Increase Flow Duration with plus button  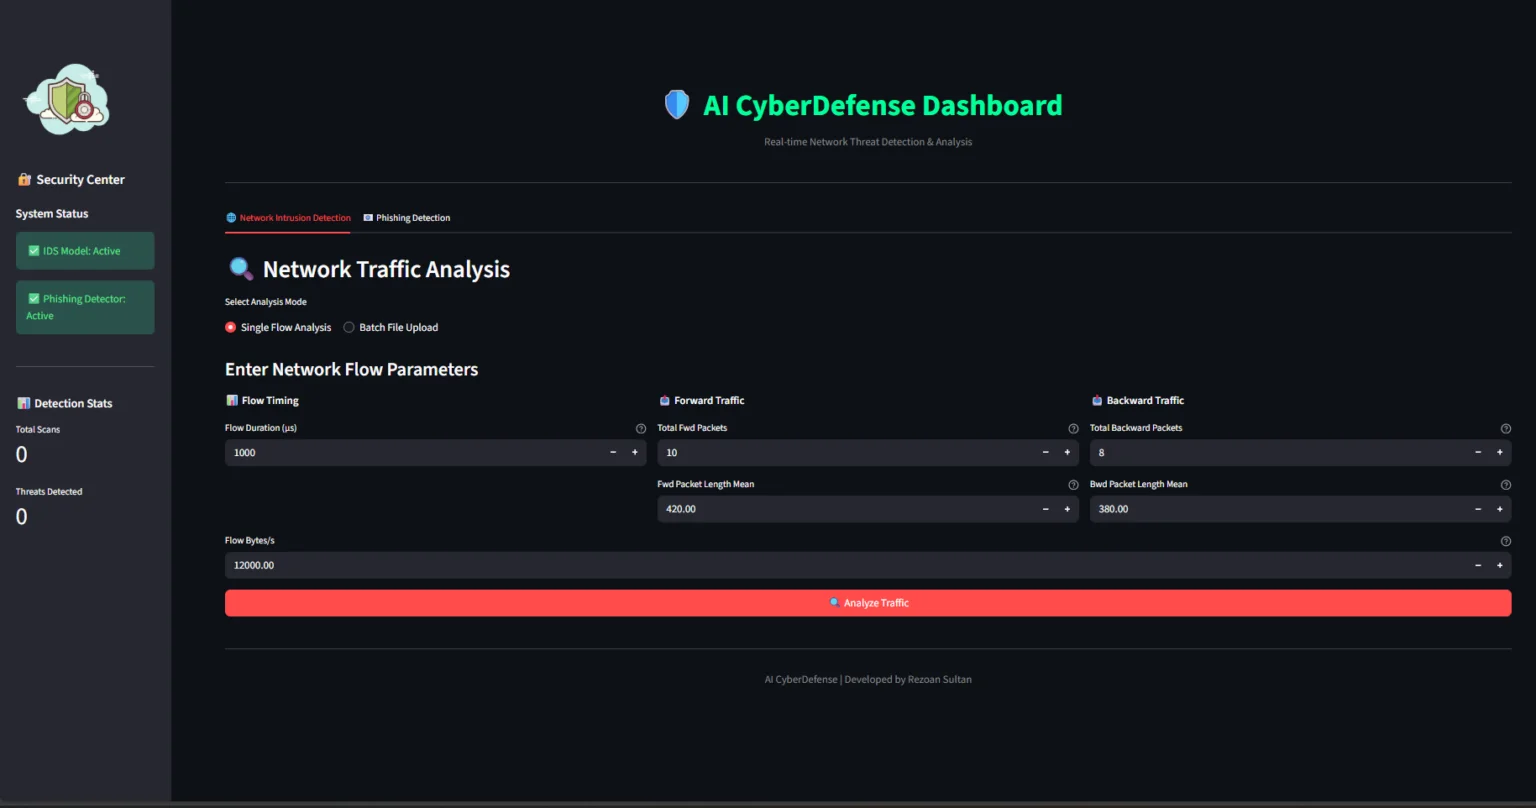tap(634, 453)
